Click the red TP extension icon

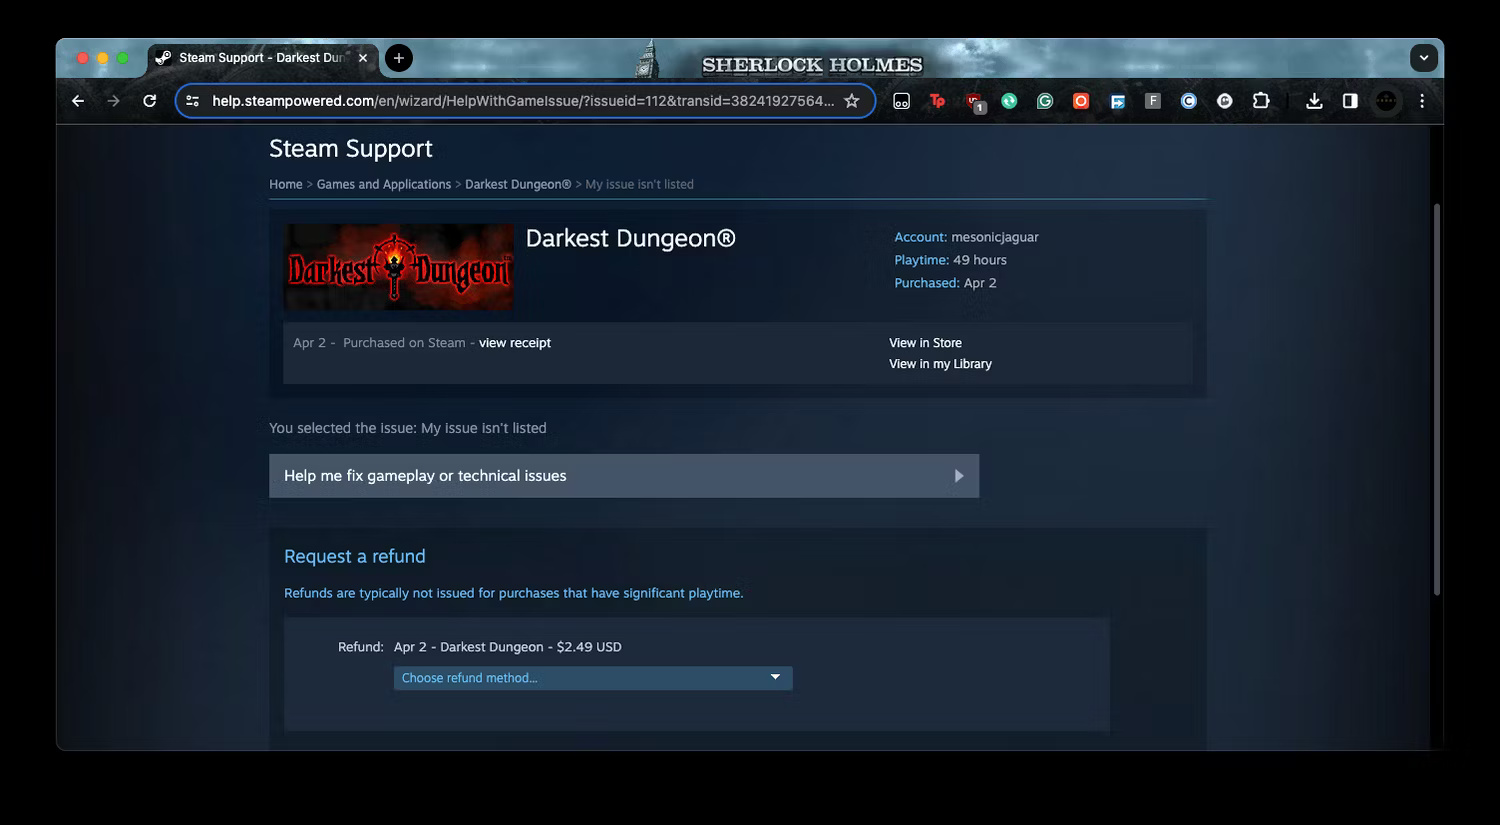[937, 100]
